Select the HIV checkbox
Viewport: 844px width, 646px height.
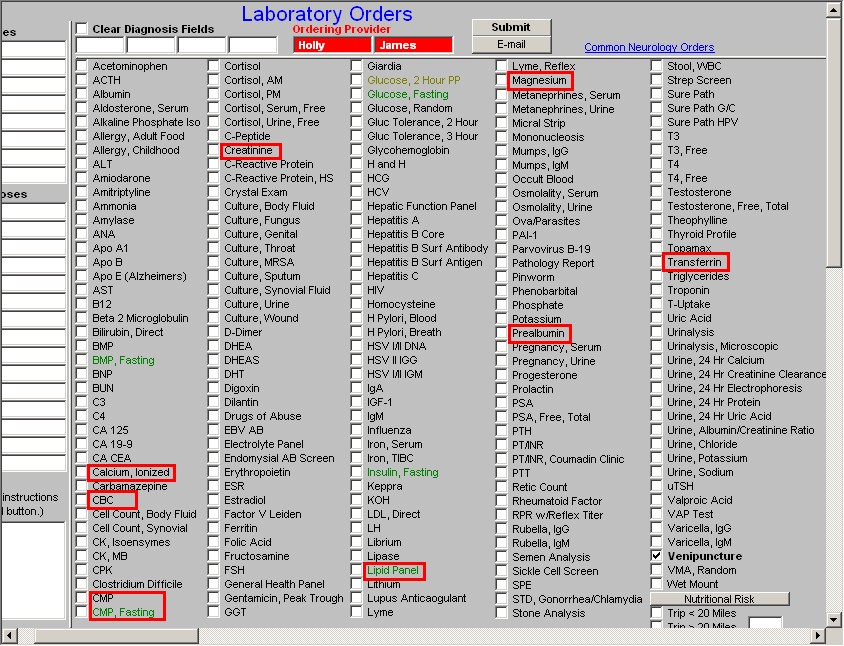click(x=356, y=290)
